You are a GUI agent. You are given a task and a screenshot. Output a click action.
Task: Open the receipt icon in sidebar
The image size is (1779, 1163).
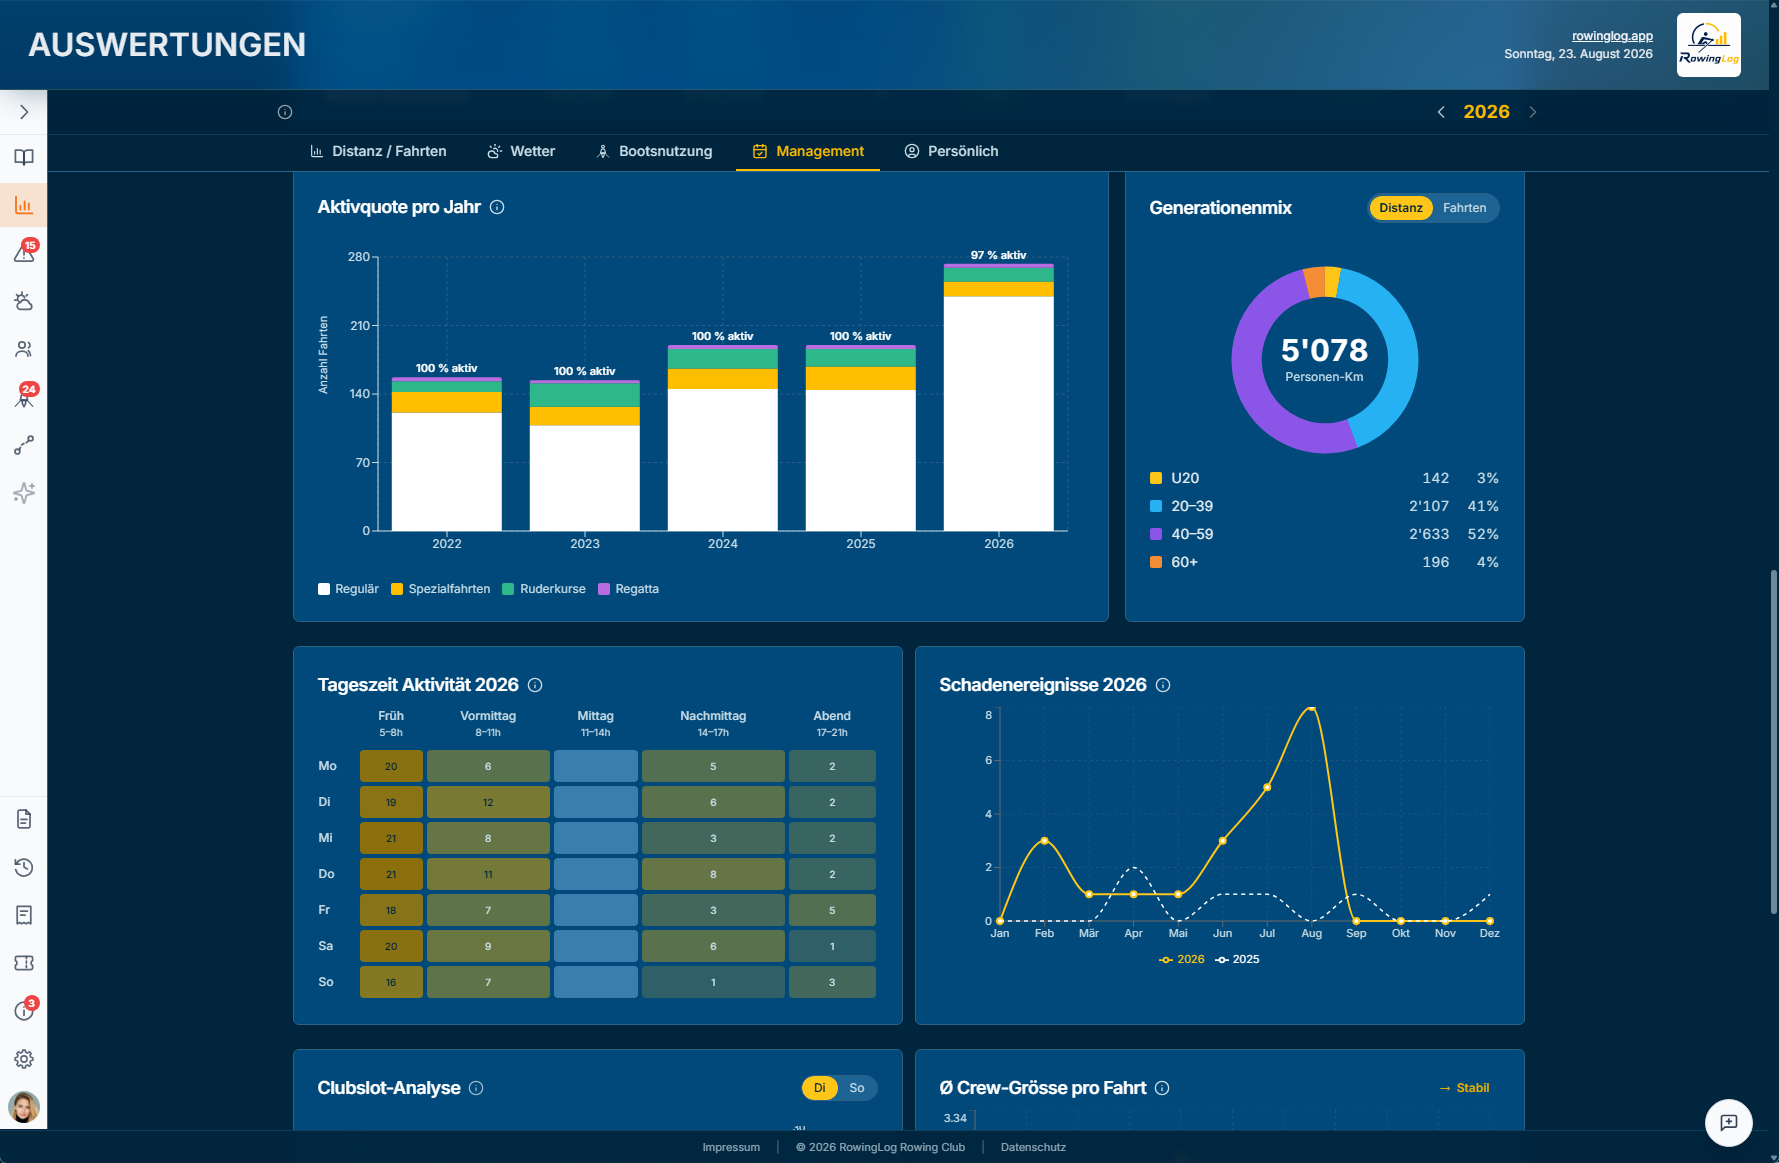click(24, 915)
